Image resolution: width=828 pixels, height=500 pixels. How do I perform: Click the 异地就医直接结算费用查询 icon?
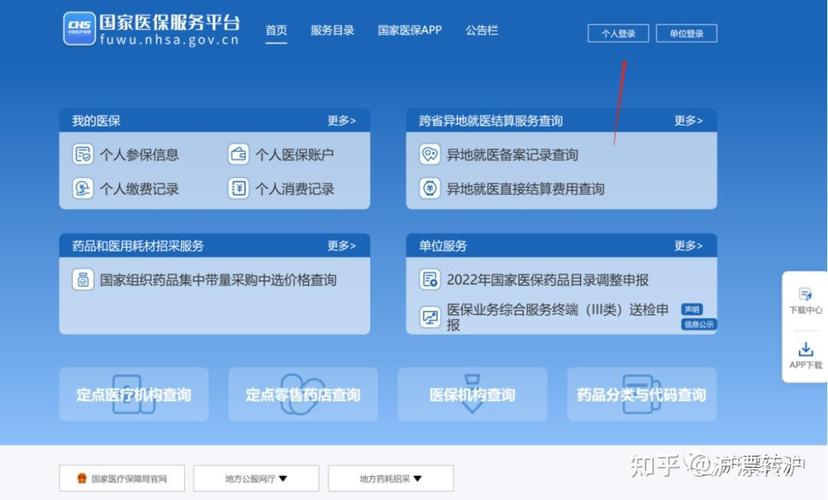[430, 188]
